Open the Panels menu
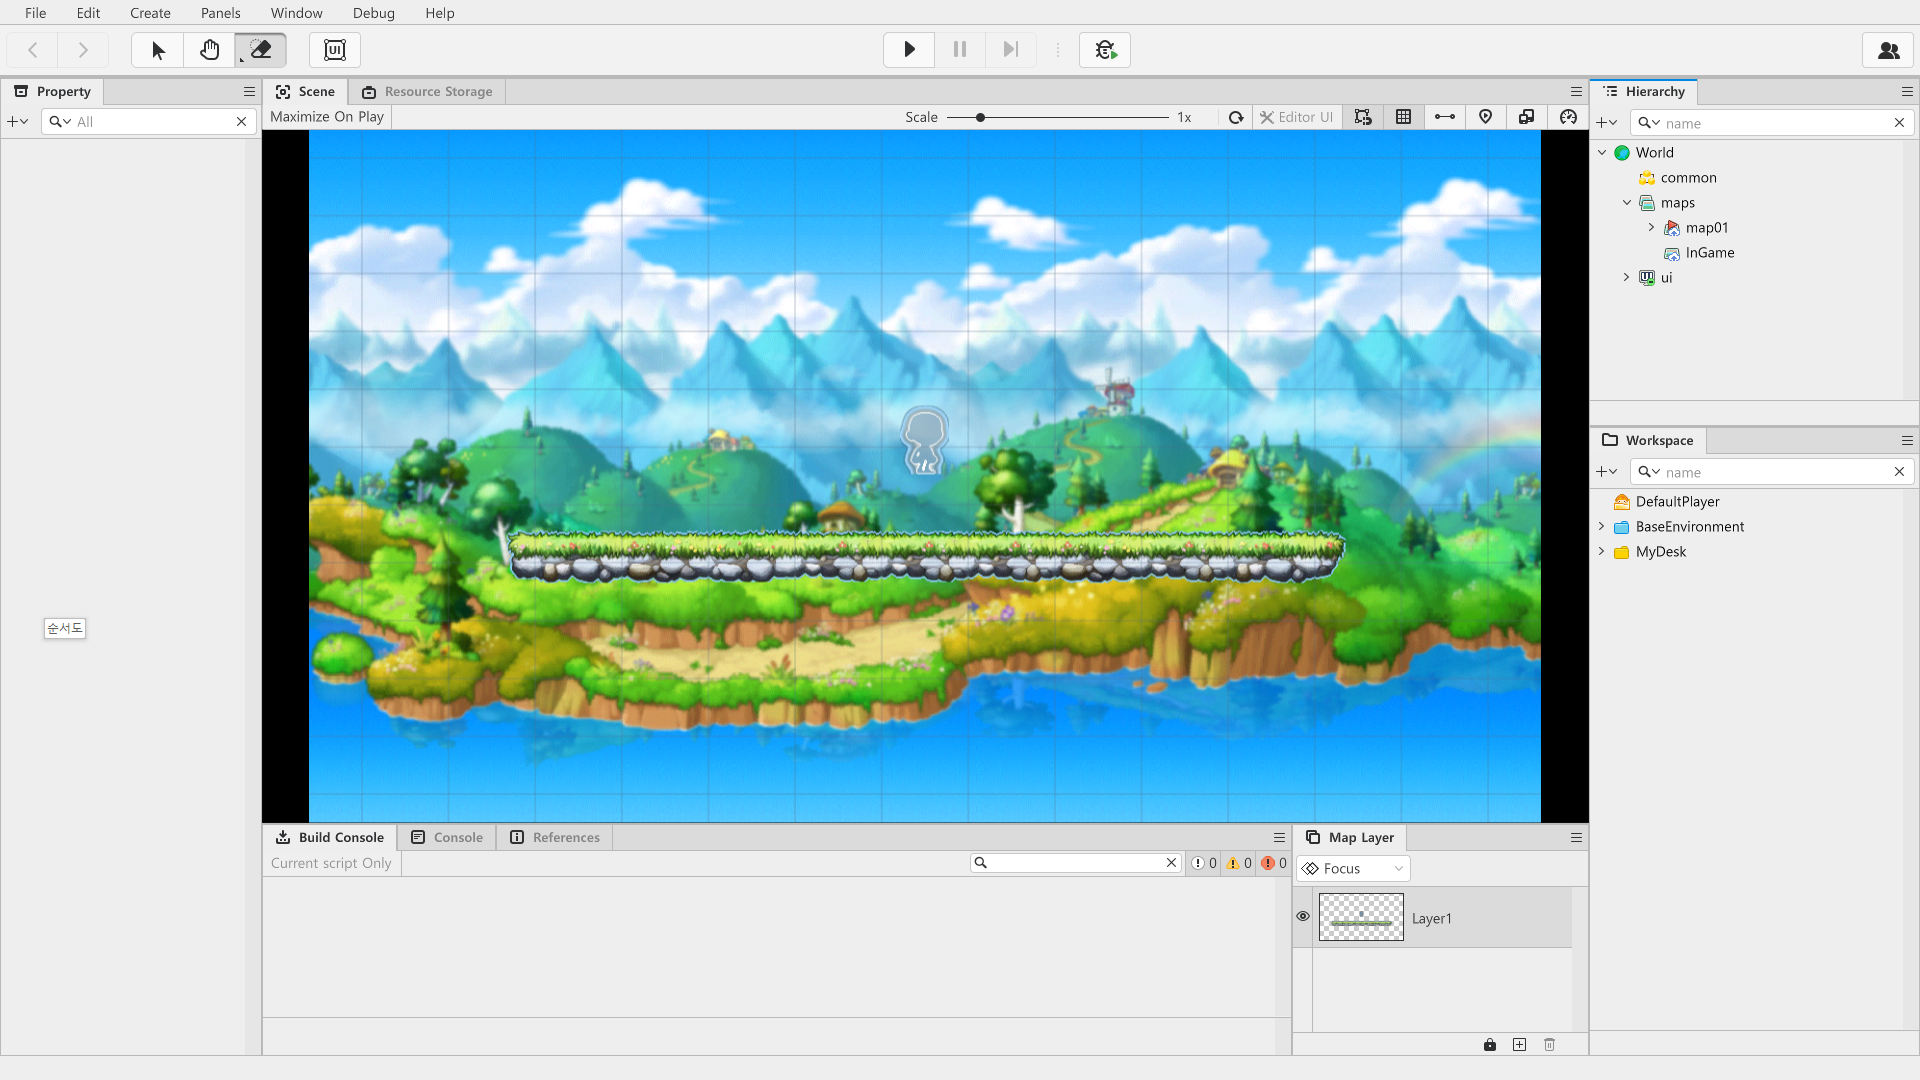The height and width of the screenshot is (1080, 1920). [220, 13]
